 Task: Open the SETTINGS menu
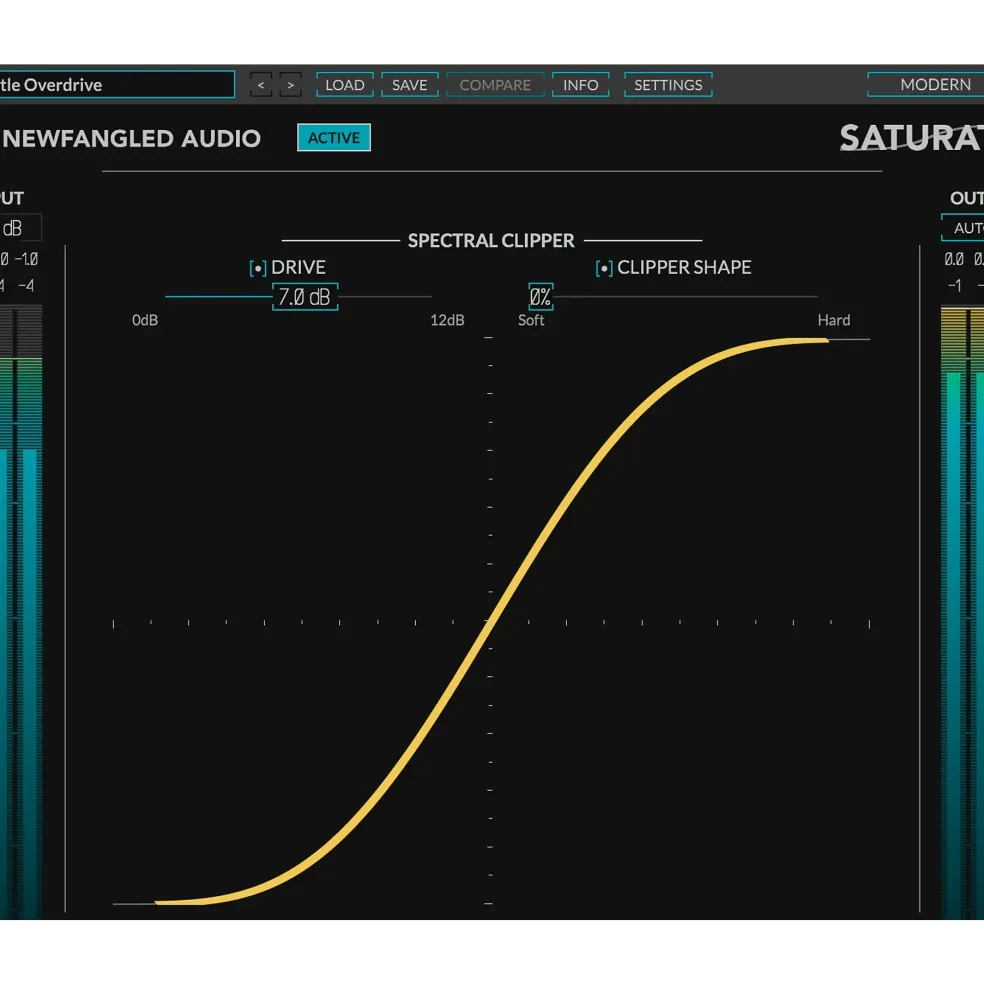[x=668, y=85]
